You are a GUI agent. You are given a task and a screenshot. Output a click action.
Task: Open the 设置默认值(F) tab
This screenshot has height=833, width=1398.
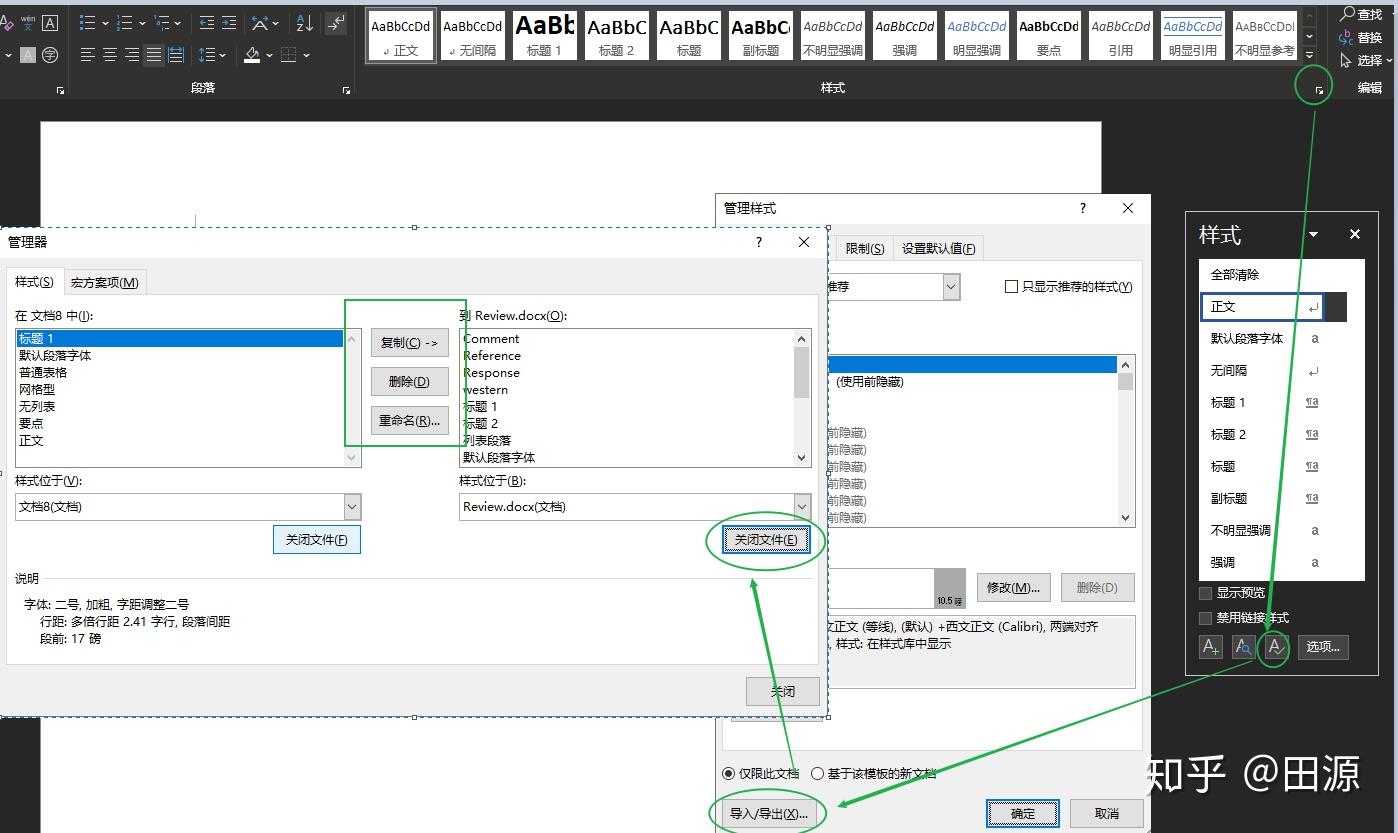[x=939, y=249]
